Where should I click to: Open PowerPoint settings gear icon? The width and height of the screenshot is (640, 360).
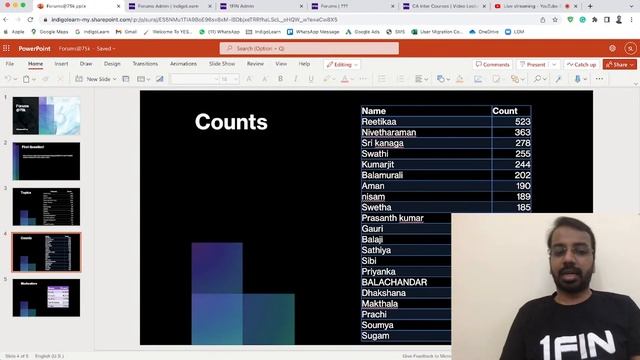(612, 48)
